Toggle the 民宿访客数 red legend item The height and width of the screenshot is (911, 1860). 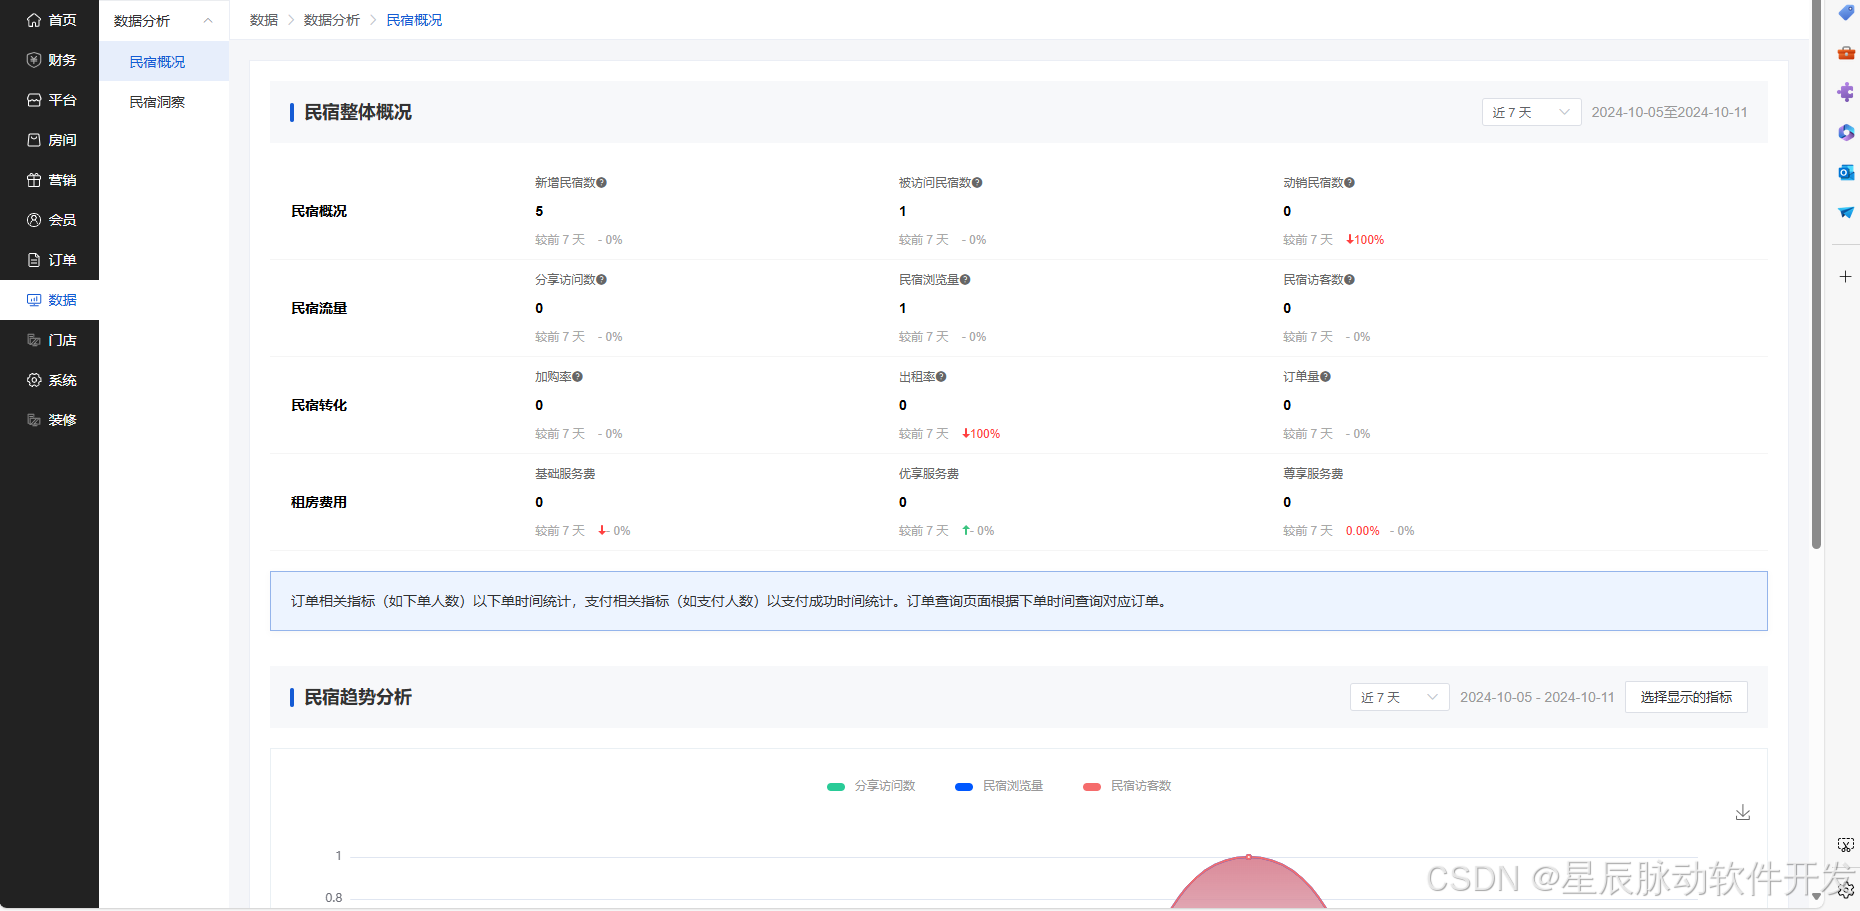1127,786
